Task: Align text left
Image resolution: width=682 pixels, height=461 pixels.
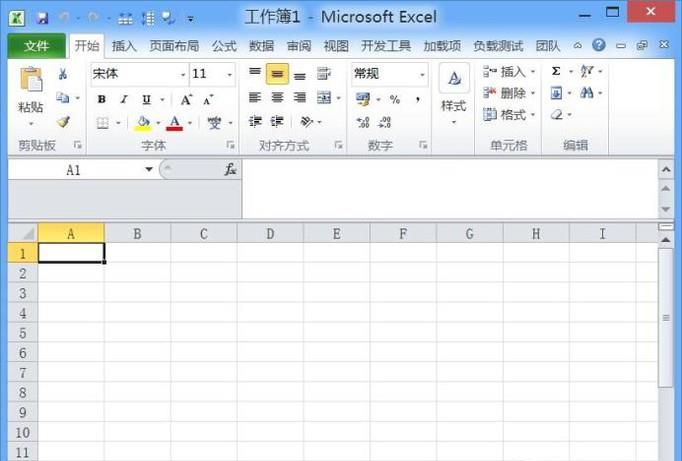Action: (255, 97)
